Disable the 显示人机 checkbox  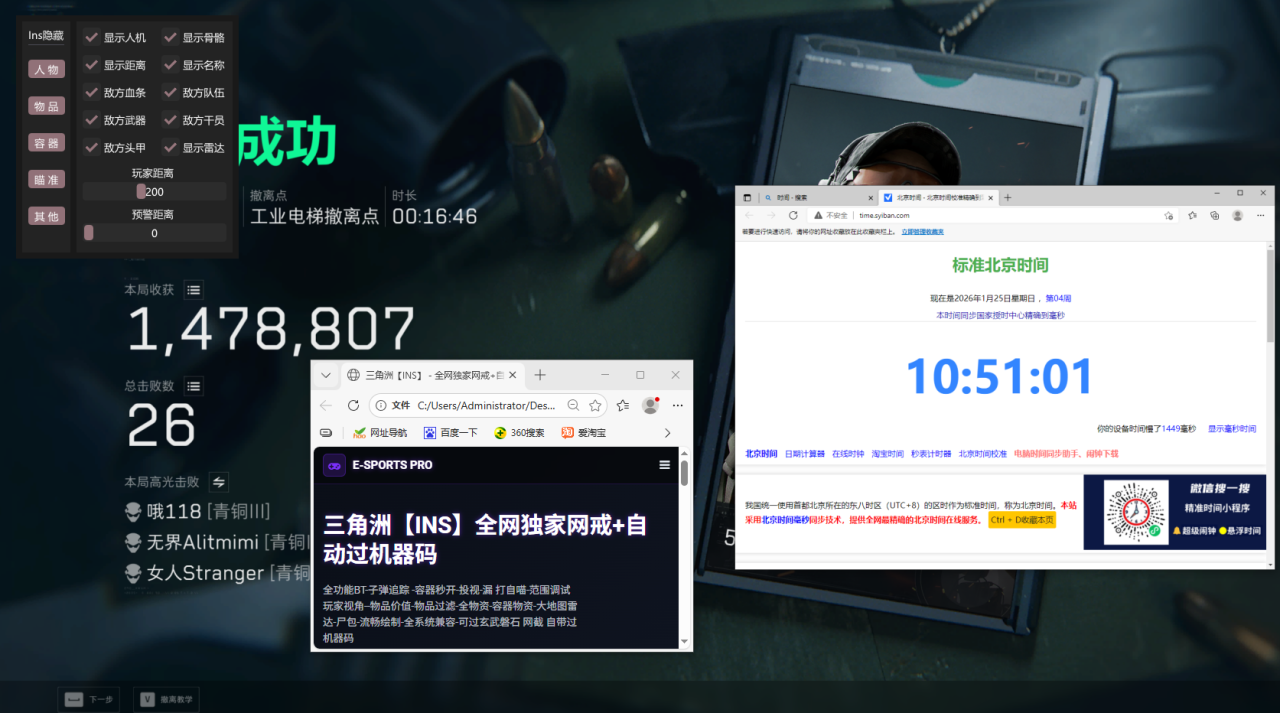[x=92, y=37]
